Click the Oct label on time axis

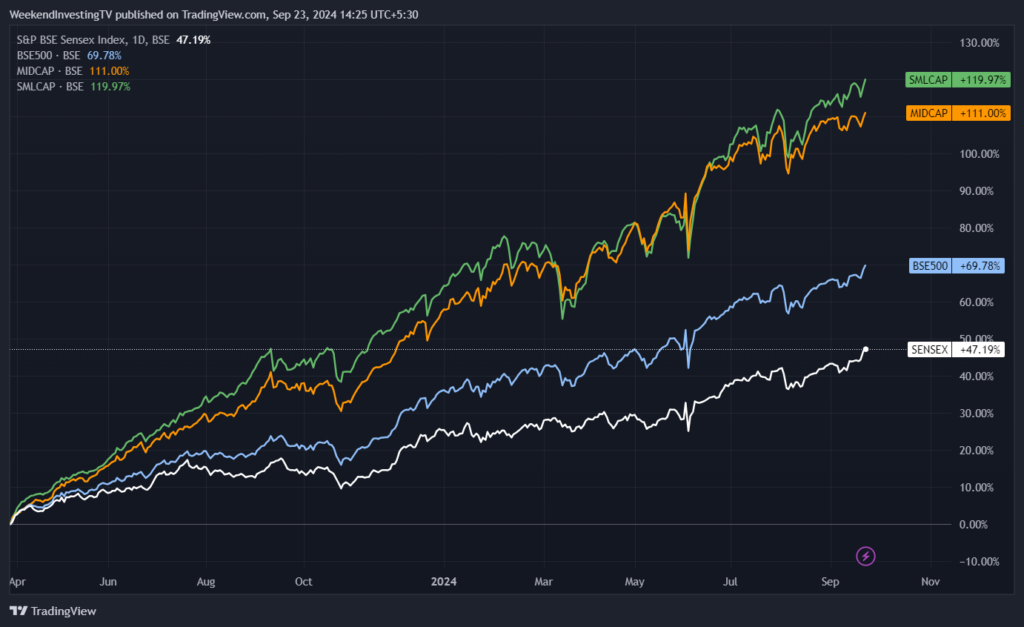tap(304, 581)
